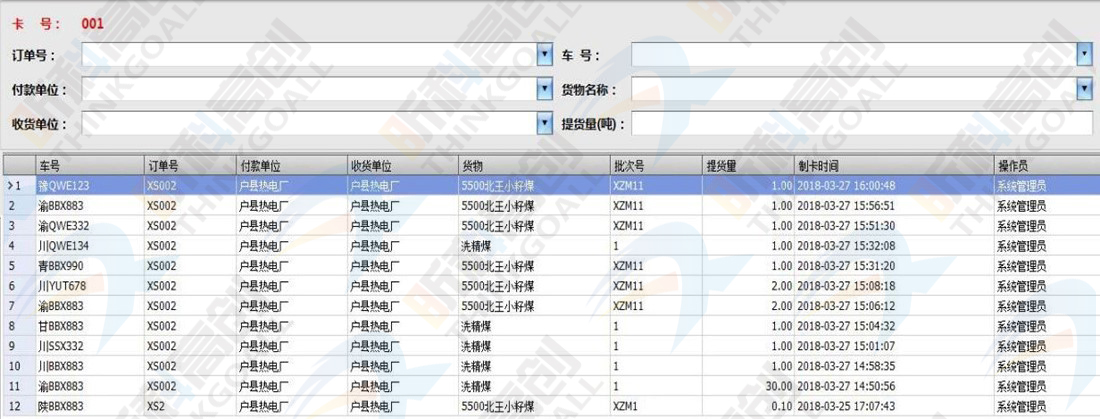Click timestamp 2018-03-27 14:58:35
This screenshot has height=419, width=1100.
(x=846, y=366)
